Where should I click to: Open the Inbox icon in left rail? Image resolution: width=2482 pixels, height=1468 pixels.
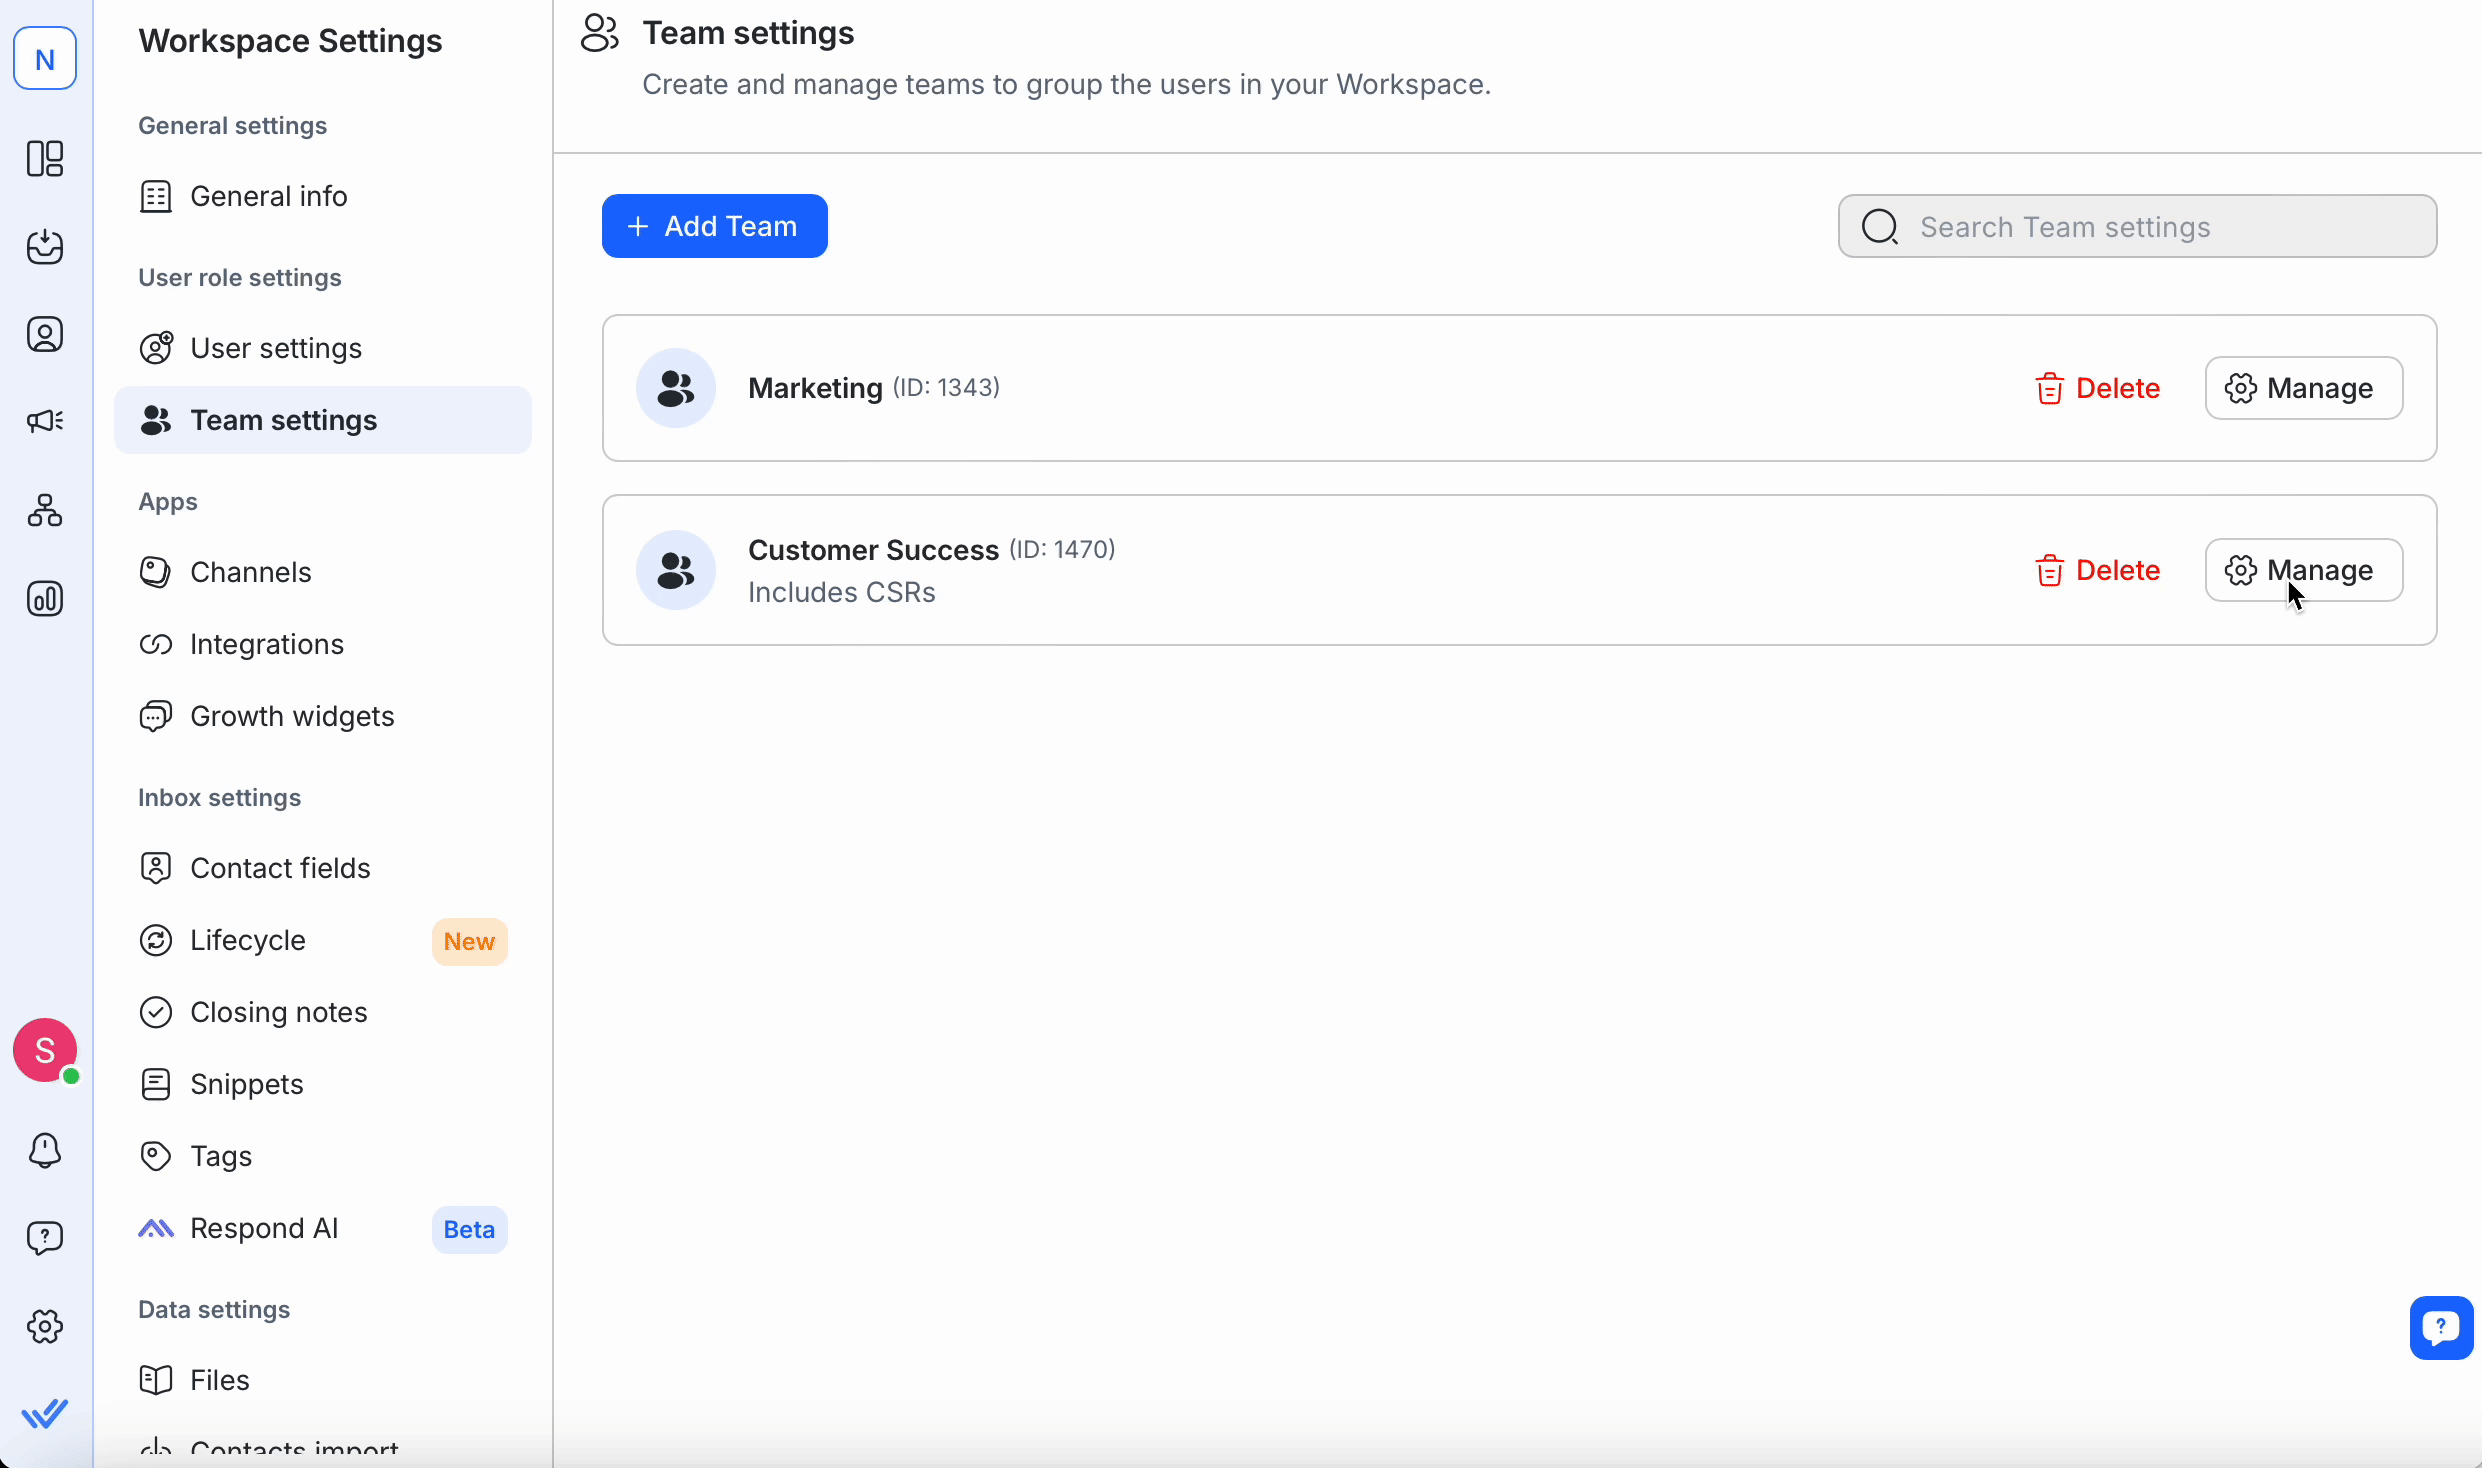[x=45, y=246]
